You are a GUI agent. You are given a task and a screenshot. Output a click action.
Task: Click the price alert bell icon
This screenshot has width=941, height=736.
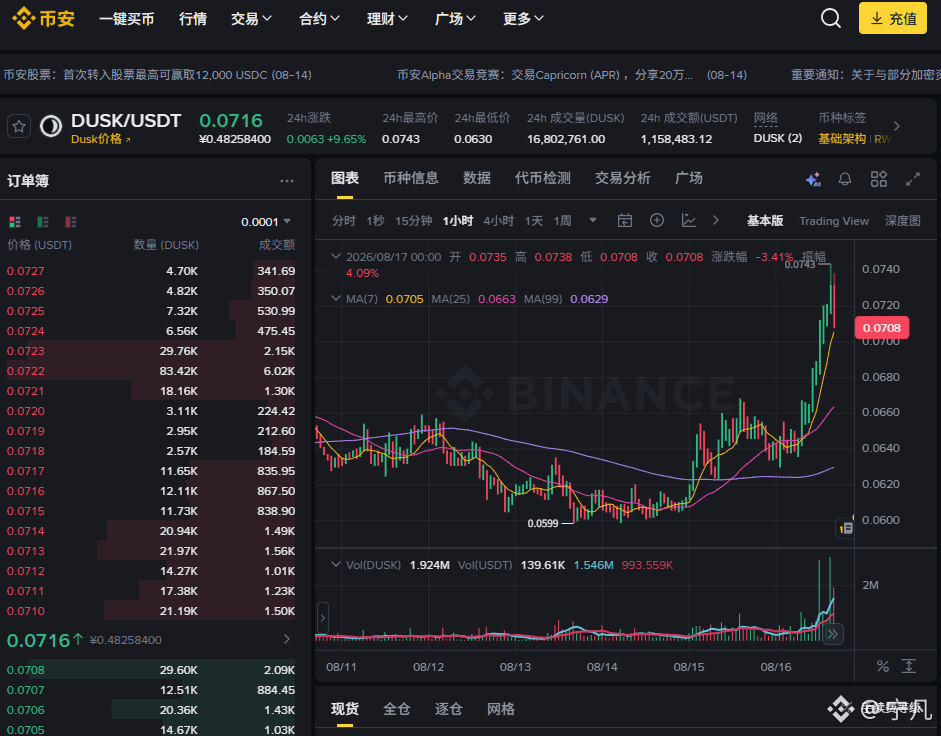coord(845,179)
